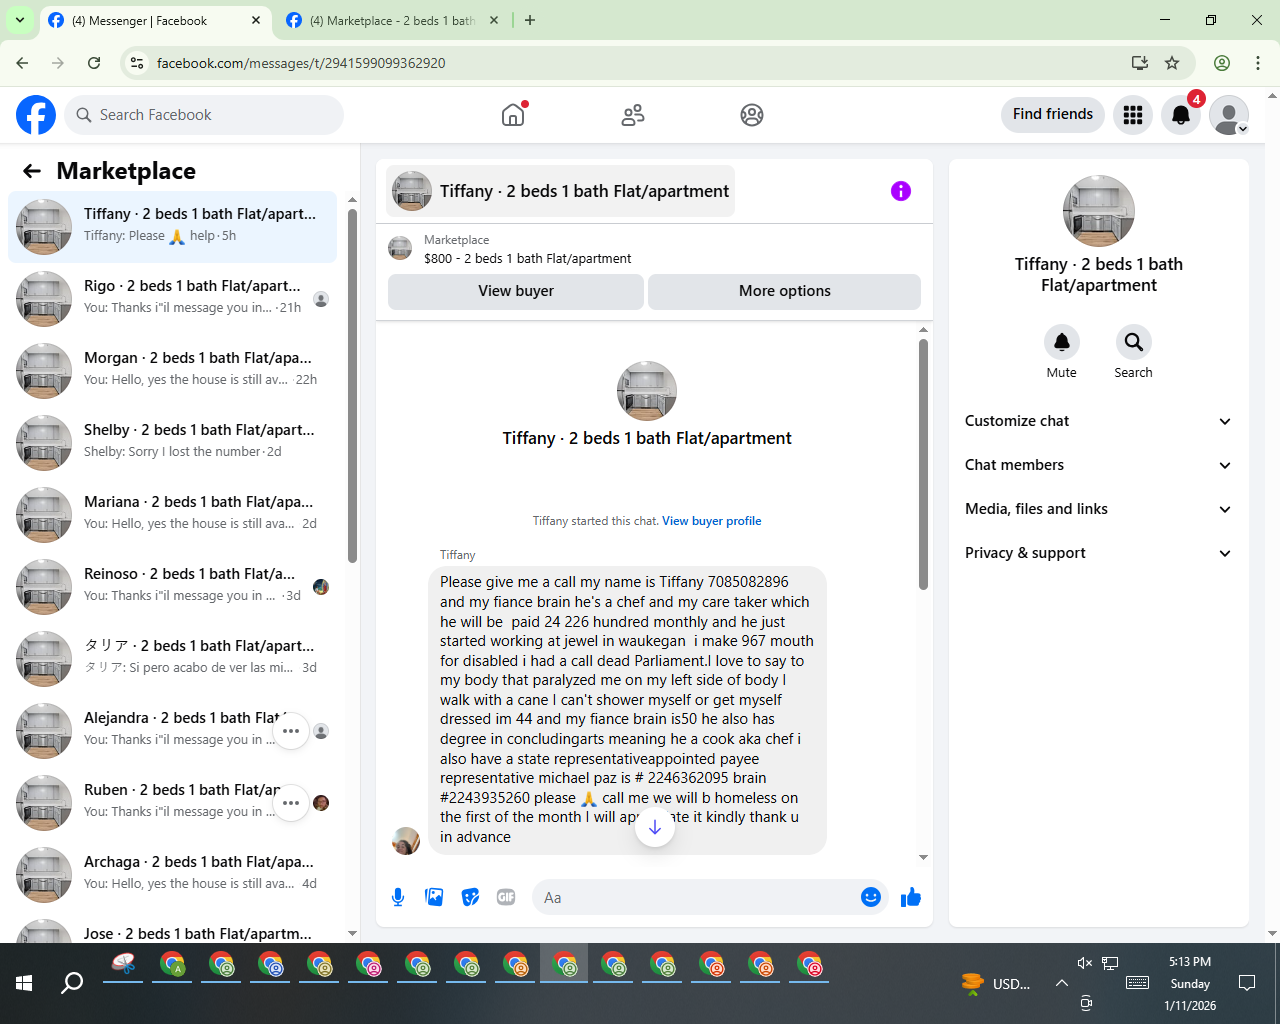Open conversation information icon
This screenshot has height=1024, width=1280.
click(x=901, y=191)
